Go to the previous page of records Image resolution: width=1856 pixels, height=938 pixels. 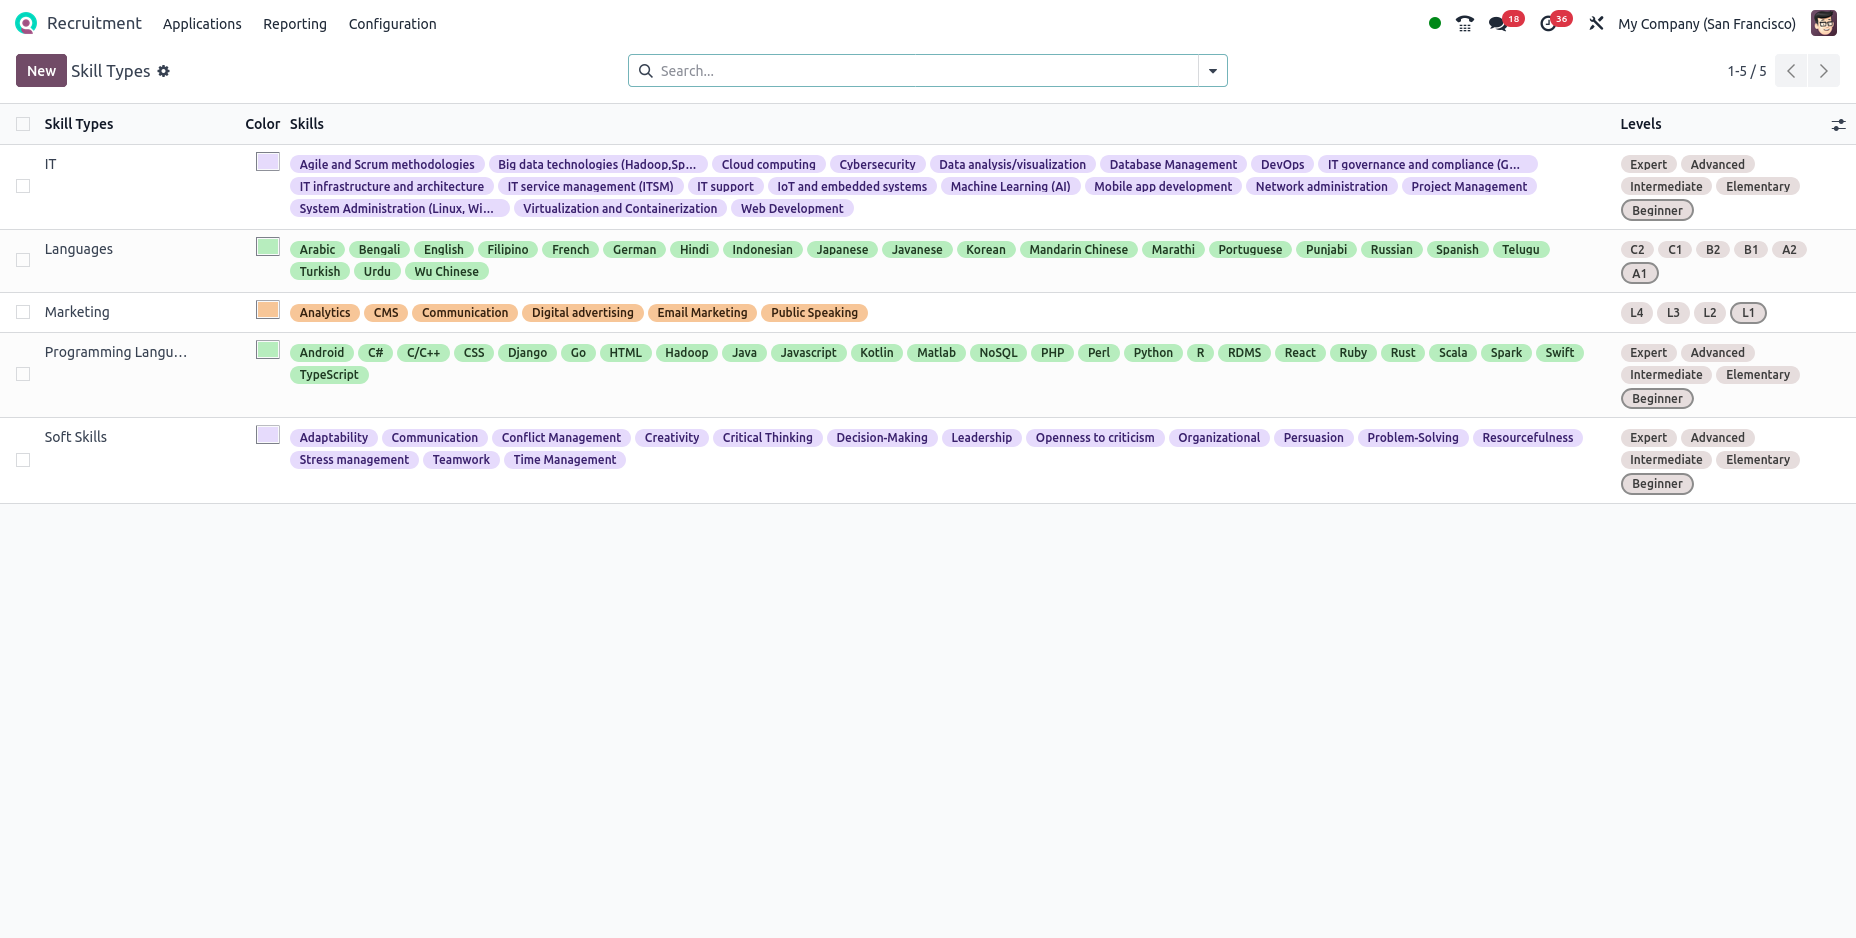click(1791, 71)
